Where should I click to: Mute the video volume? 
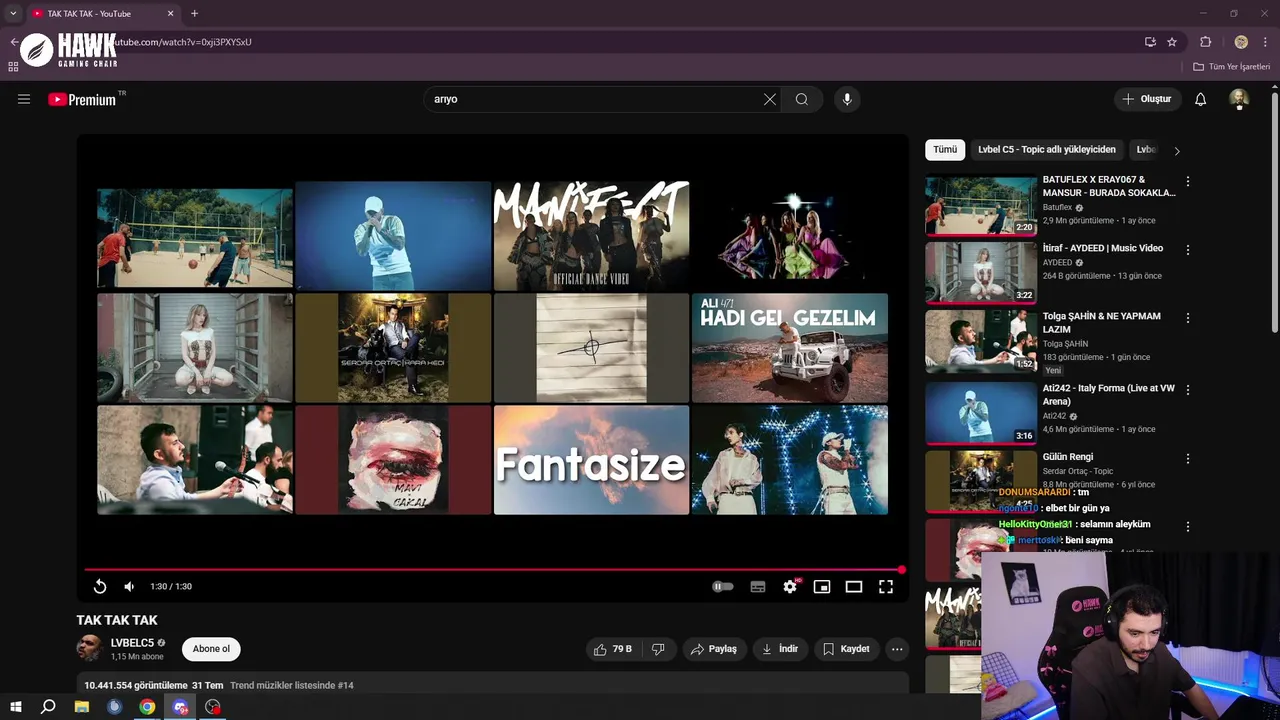[129, 586]
